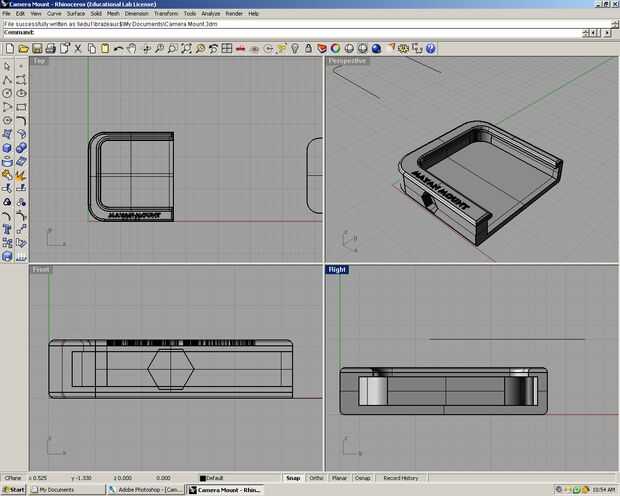Screen dimensions: 620x496
Task: Paste using the clipboard icon
Action: (105, 49)
